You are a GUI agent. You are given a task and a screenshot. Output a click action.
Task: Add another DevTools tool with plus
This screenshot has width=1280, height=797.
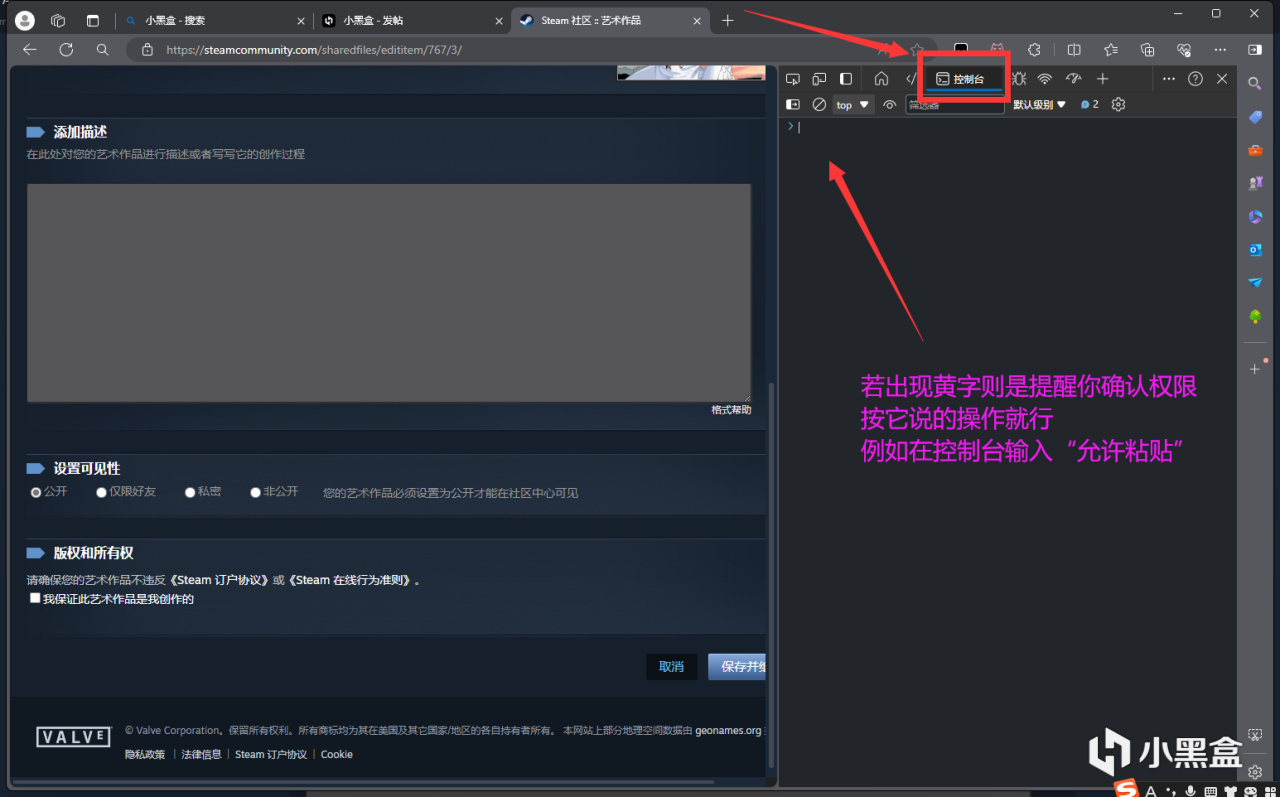[x=1102, y=79]
